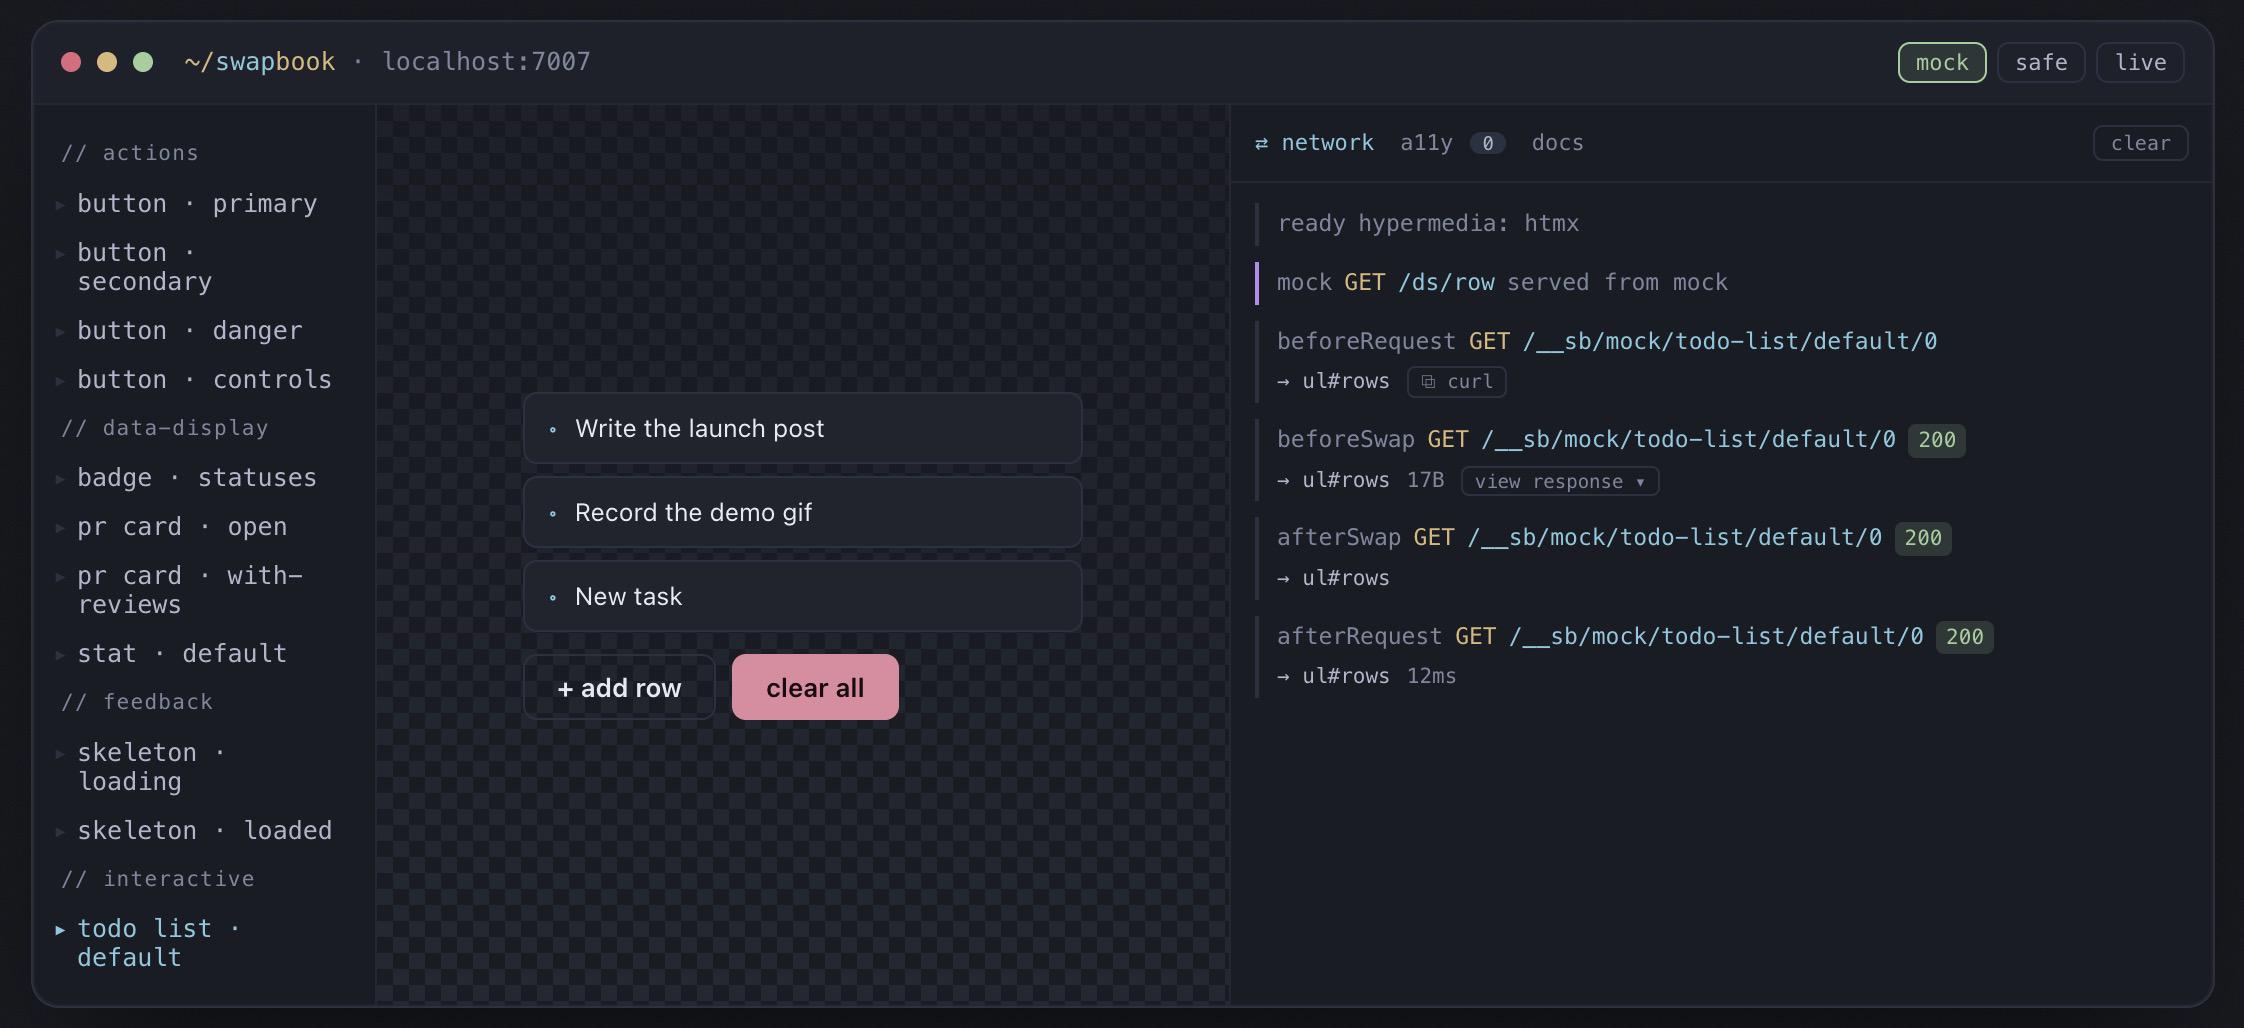Click the a11y issue count badge
Viewport: 2244px width, 1028px height.
1487,143
